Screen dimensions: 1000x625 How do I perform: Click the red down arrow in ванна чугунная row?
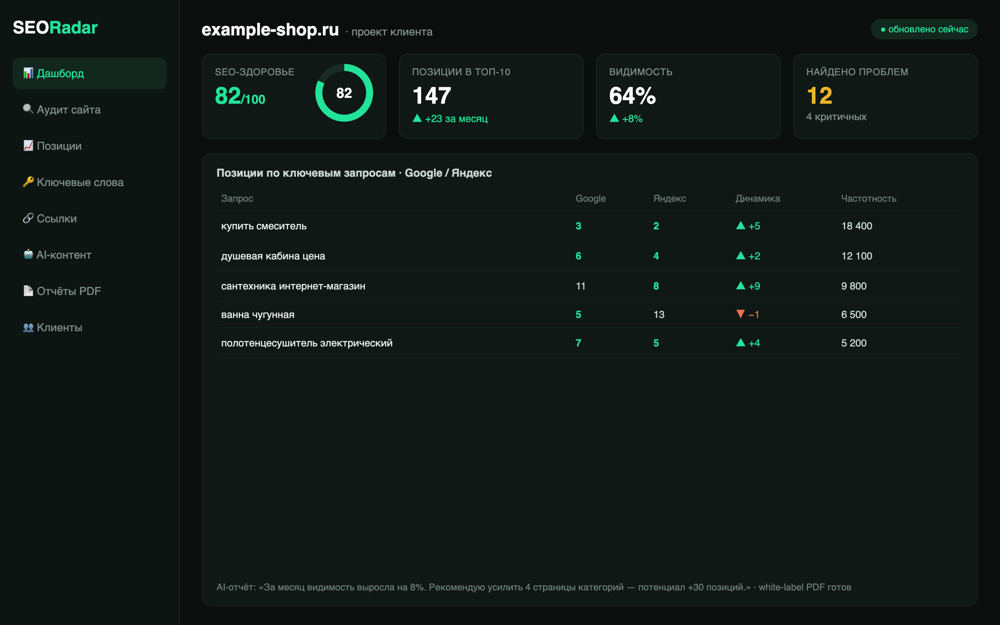click(x=740, y=314)
